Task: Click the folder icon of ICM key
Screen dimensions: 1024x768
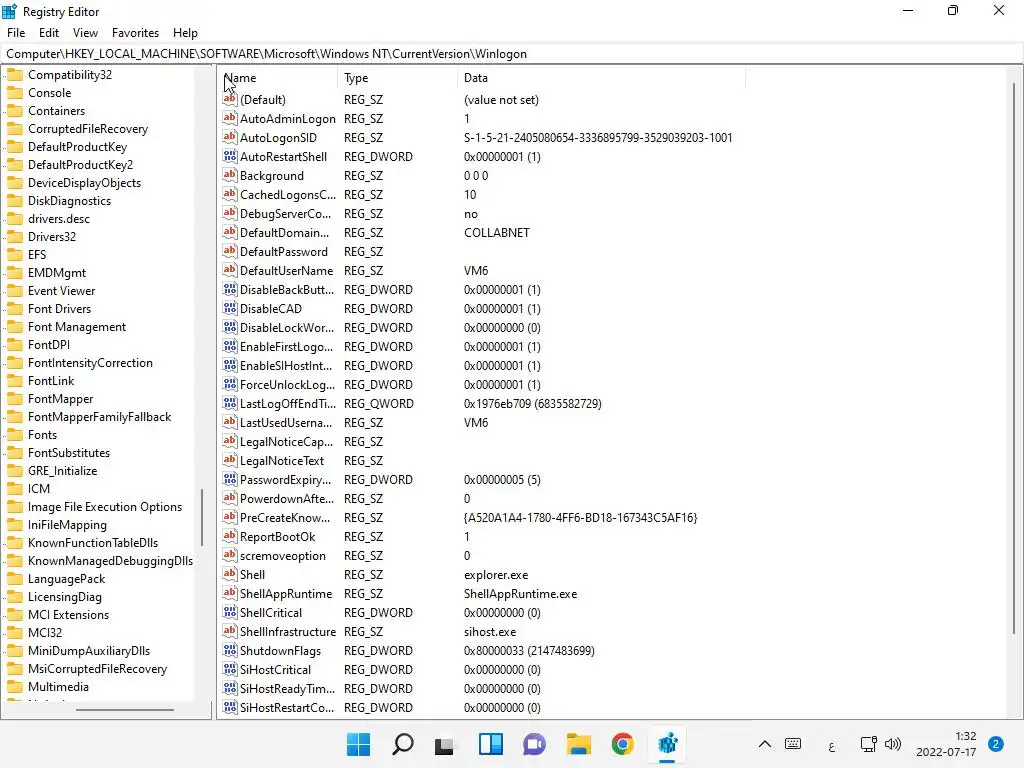Action: coord(14,488)
